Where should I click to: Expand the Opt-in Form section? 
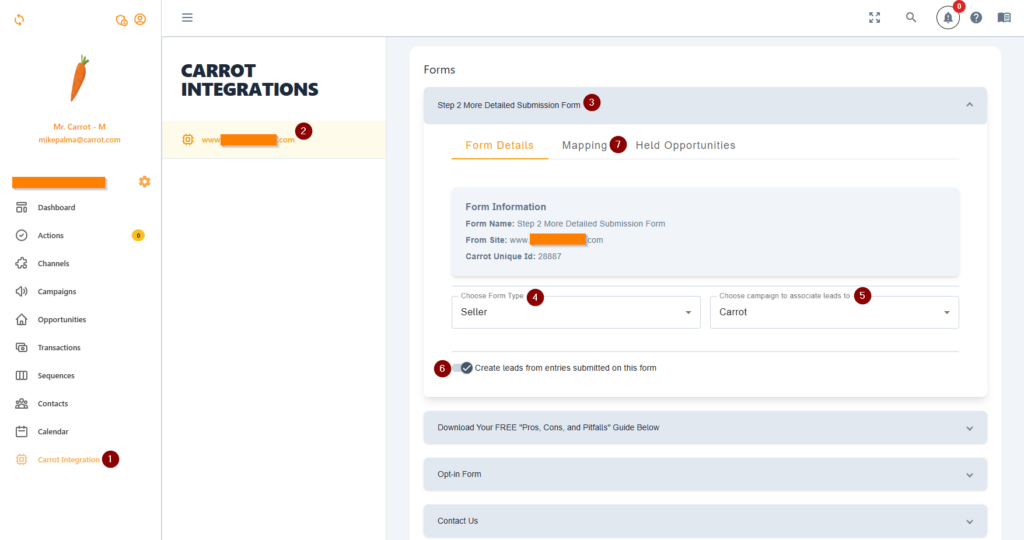pyautogui.click(x=705, y=474)
